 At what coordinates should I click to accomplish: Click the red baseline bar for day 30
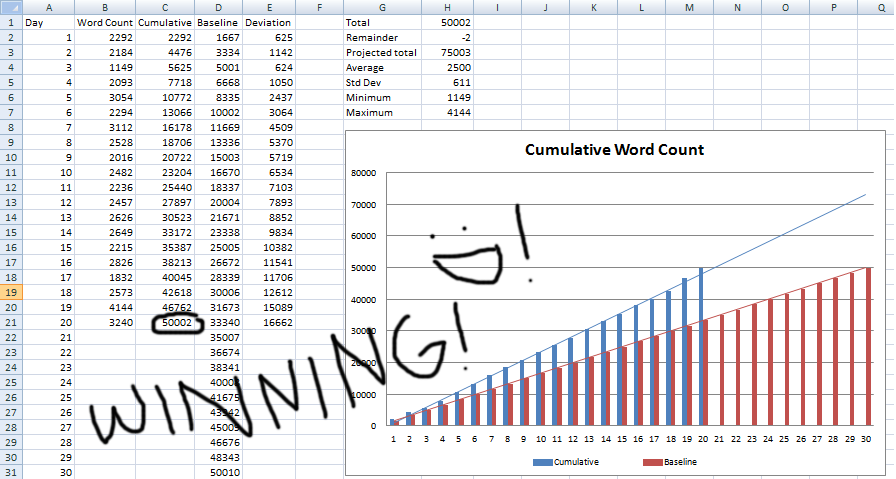[869, 346]
